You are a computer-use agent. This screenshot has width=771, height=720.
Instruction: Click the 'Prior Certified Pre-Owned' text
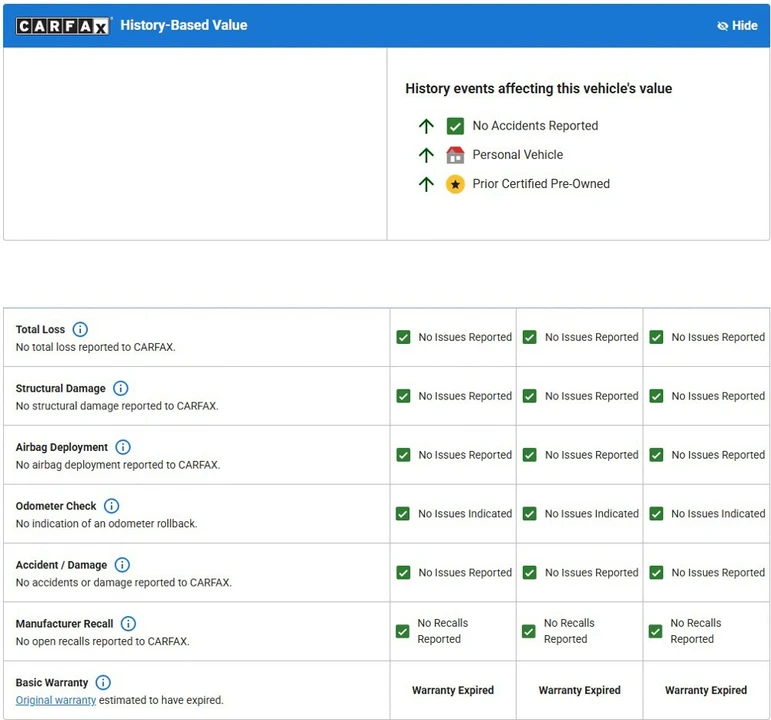pyautogui.click(x=541, y=184)
